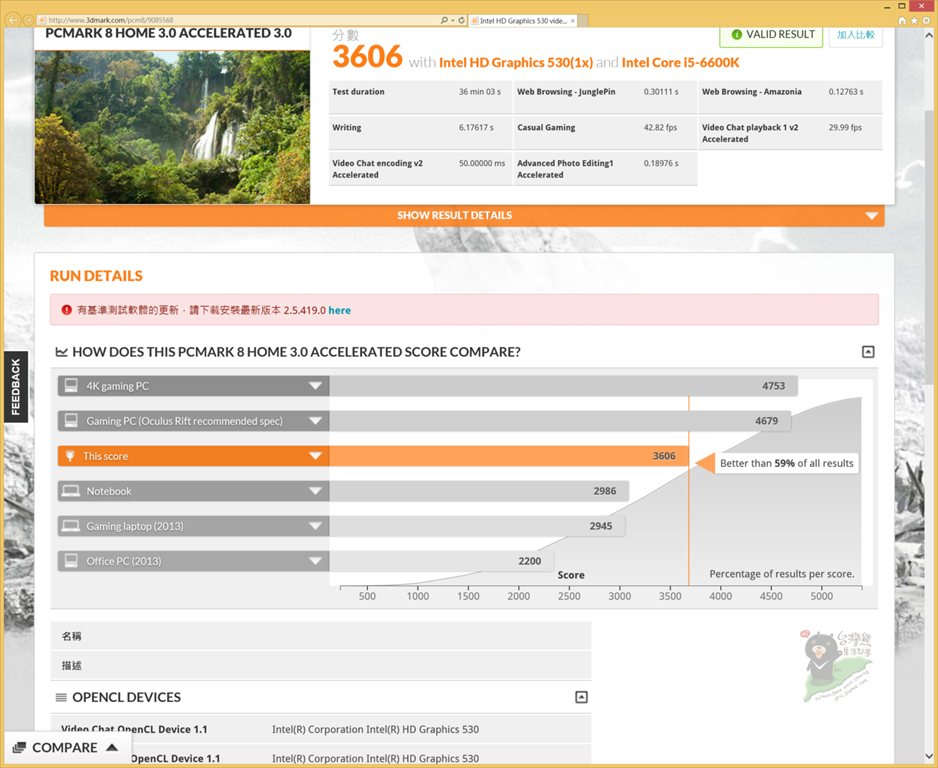The width and height of the screenshot is (938, 768).
Task: Click the red warning icon in update notice
Action: pyautogui.click(x=66, y=310)
